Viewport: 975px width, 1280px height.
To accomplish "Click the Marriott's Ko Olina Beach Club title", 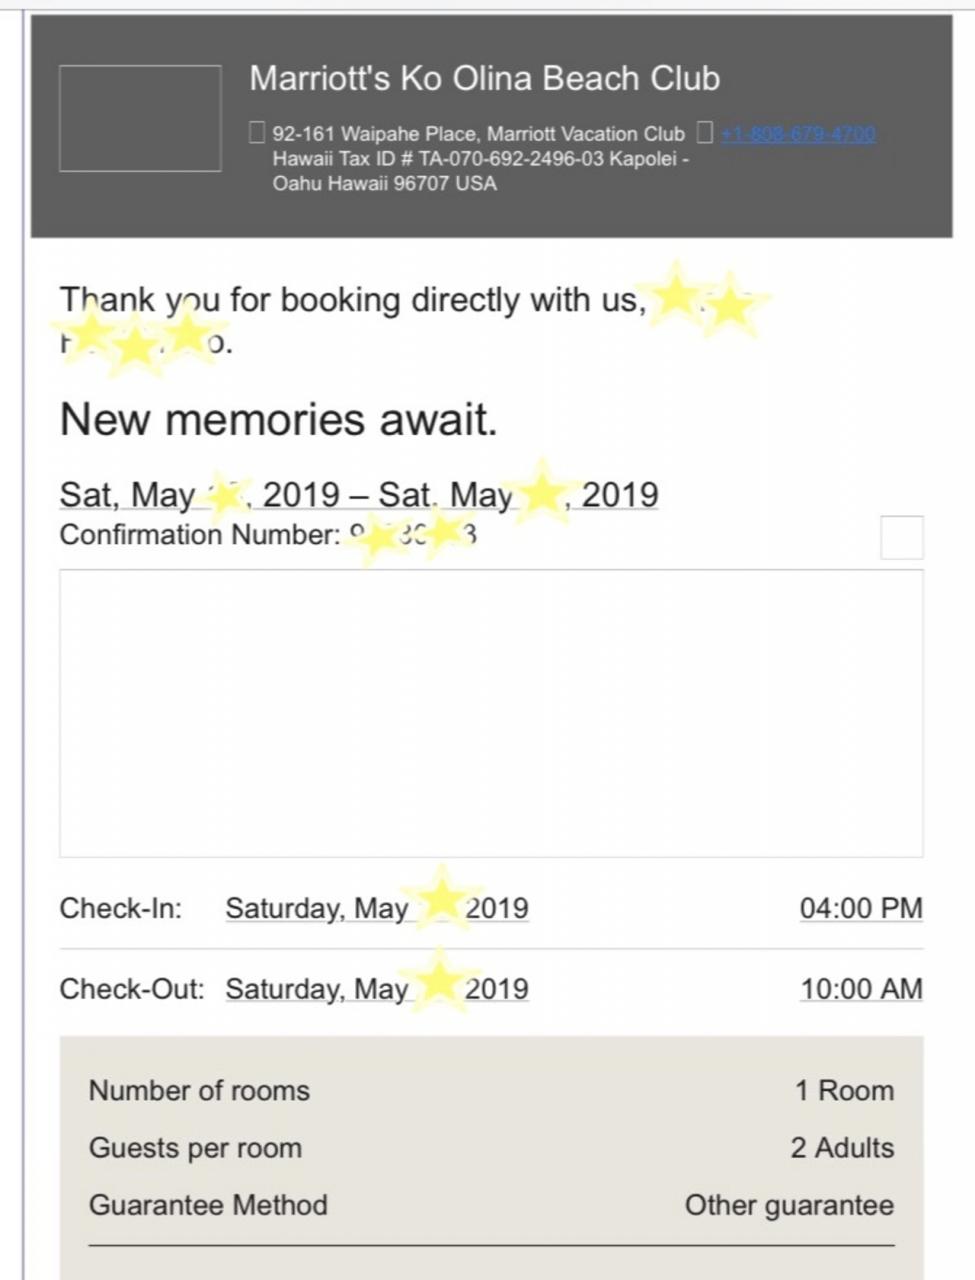I will coord(484,78).
